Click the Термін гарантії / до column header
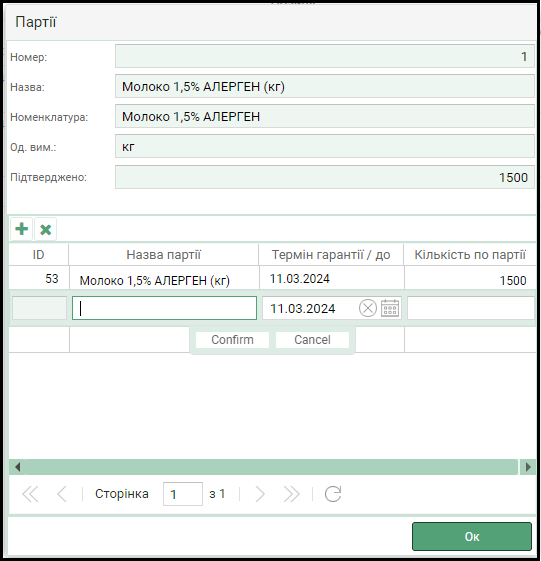The width and height of the screenshot is (541, 561). pos(331,255)
